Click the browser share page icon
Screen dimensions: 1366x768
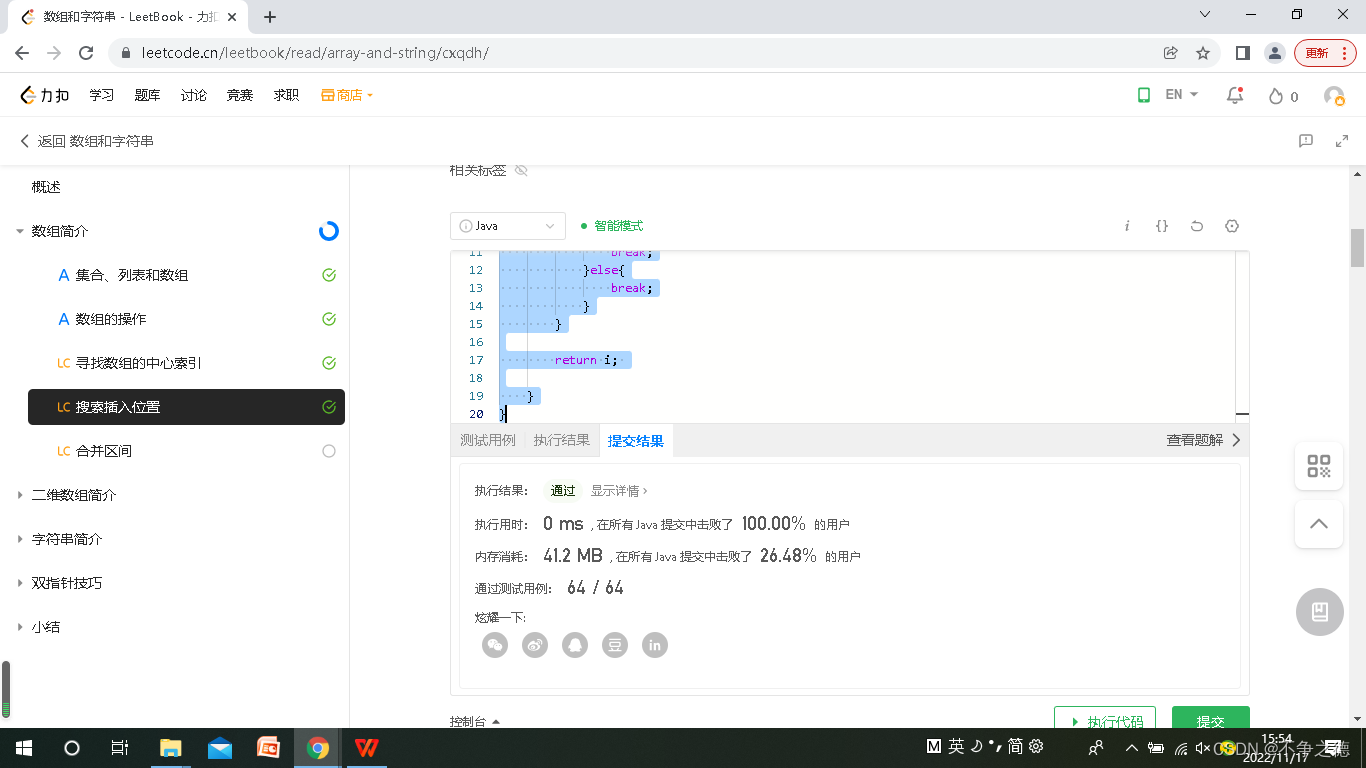tap(1170, 53)
